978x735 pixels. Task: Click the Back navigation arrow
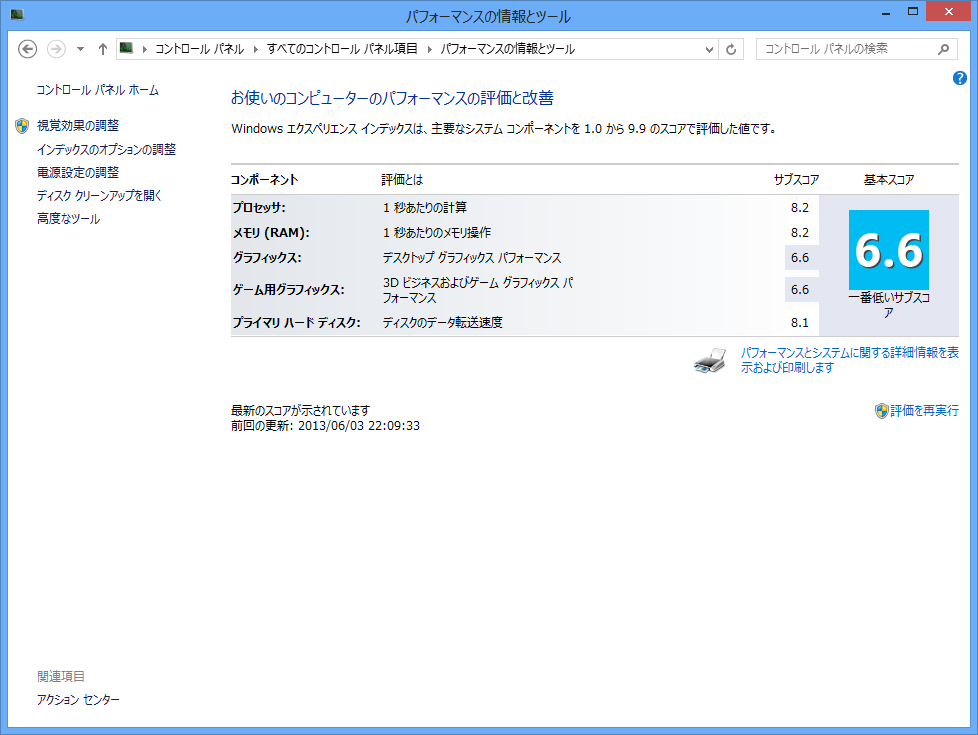[x=27, y=49]
